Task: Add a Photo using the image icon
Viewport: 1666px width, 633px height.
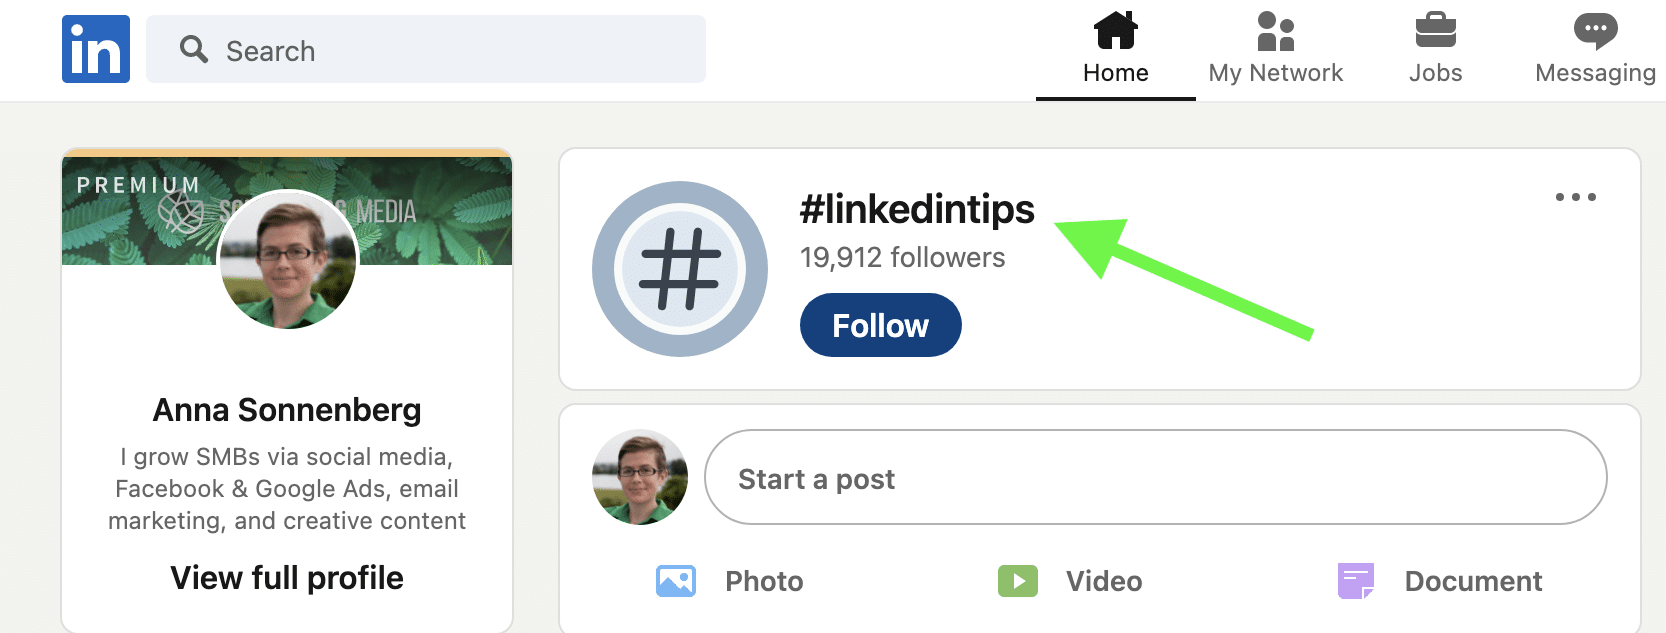Action: coord(676,581)
